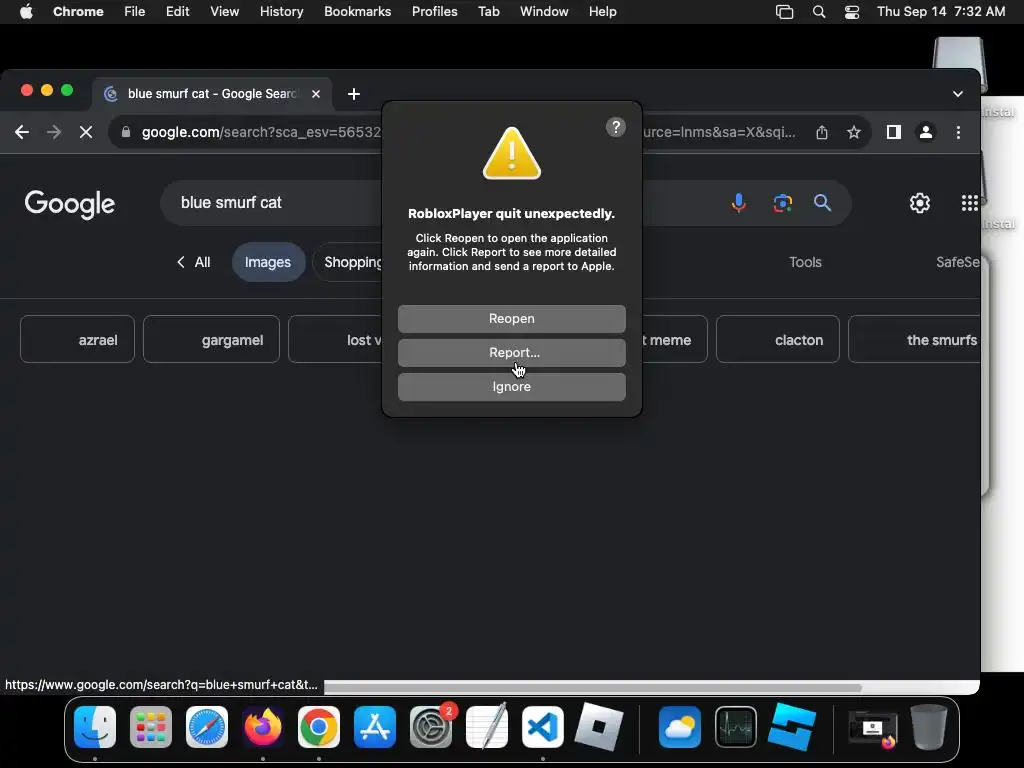Open Visual Studio Code from the Dock
This screenshot has height=768, width=1024.
click(543, 727)
